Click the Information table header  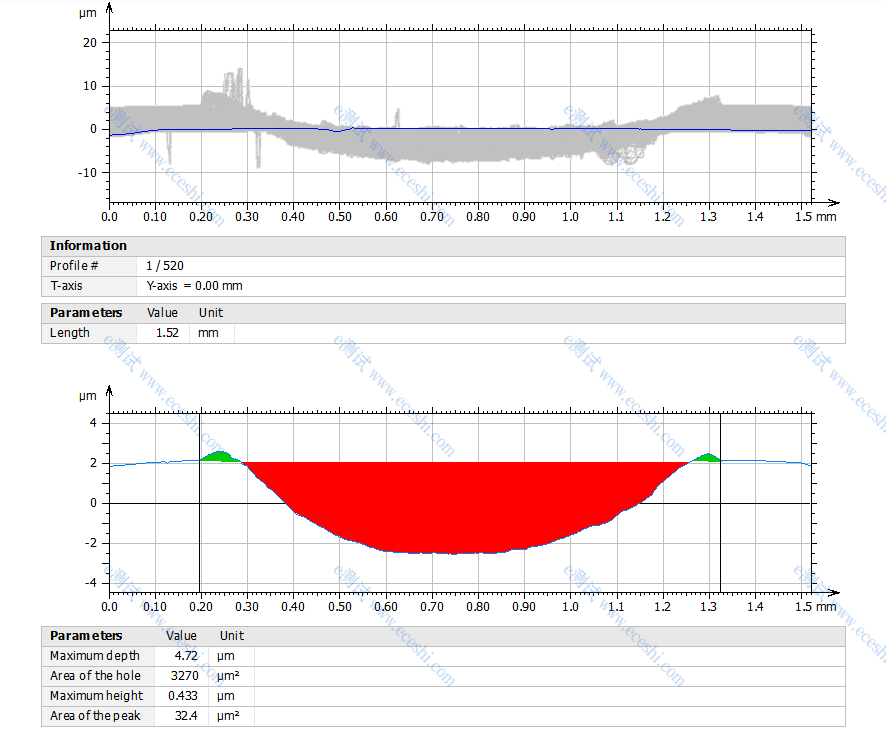tap(88, 246)
